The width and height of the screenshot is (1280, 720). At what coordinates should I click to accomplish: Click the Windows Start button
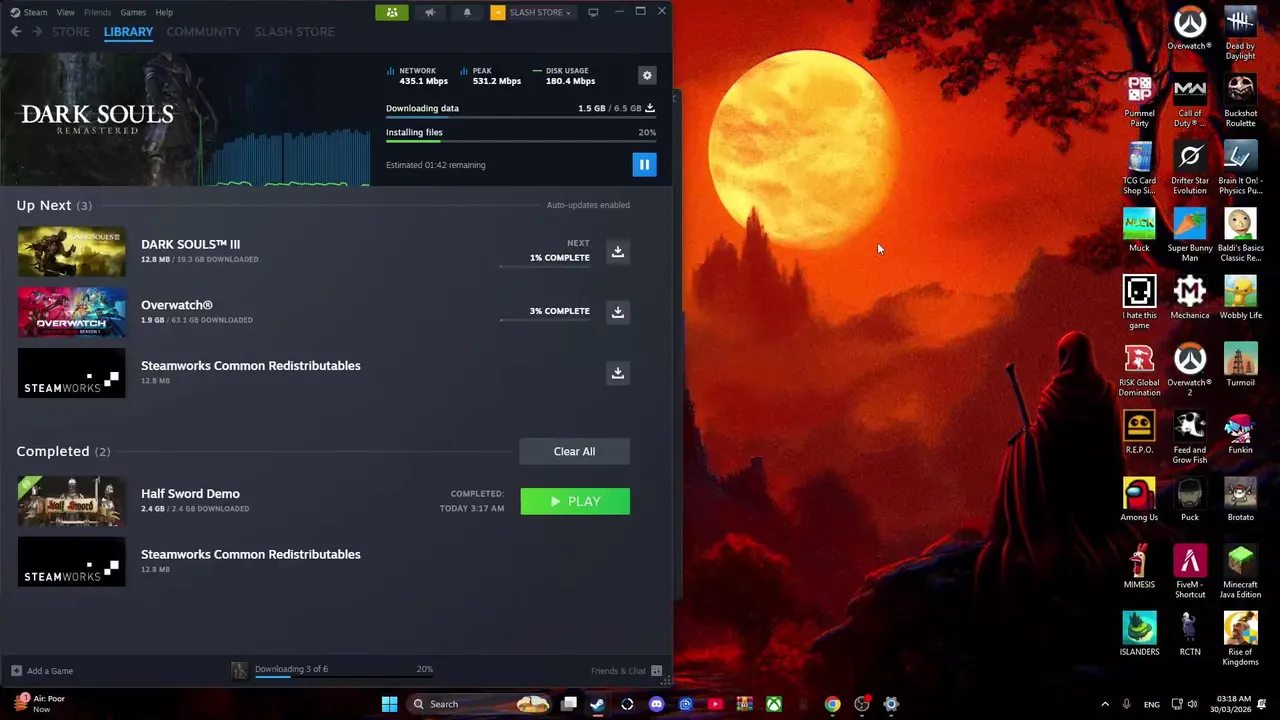(x=389, y=704)
